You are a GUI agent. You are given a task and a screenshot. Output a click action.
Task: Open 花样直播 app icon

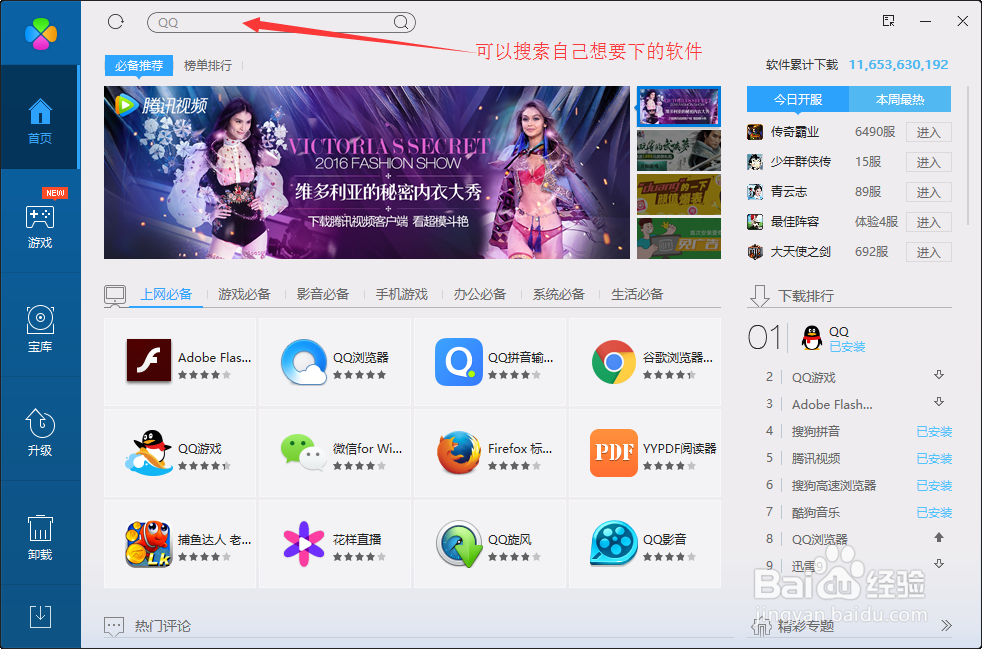304,544
